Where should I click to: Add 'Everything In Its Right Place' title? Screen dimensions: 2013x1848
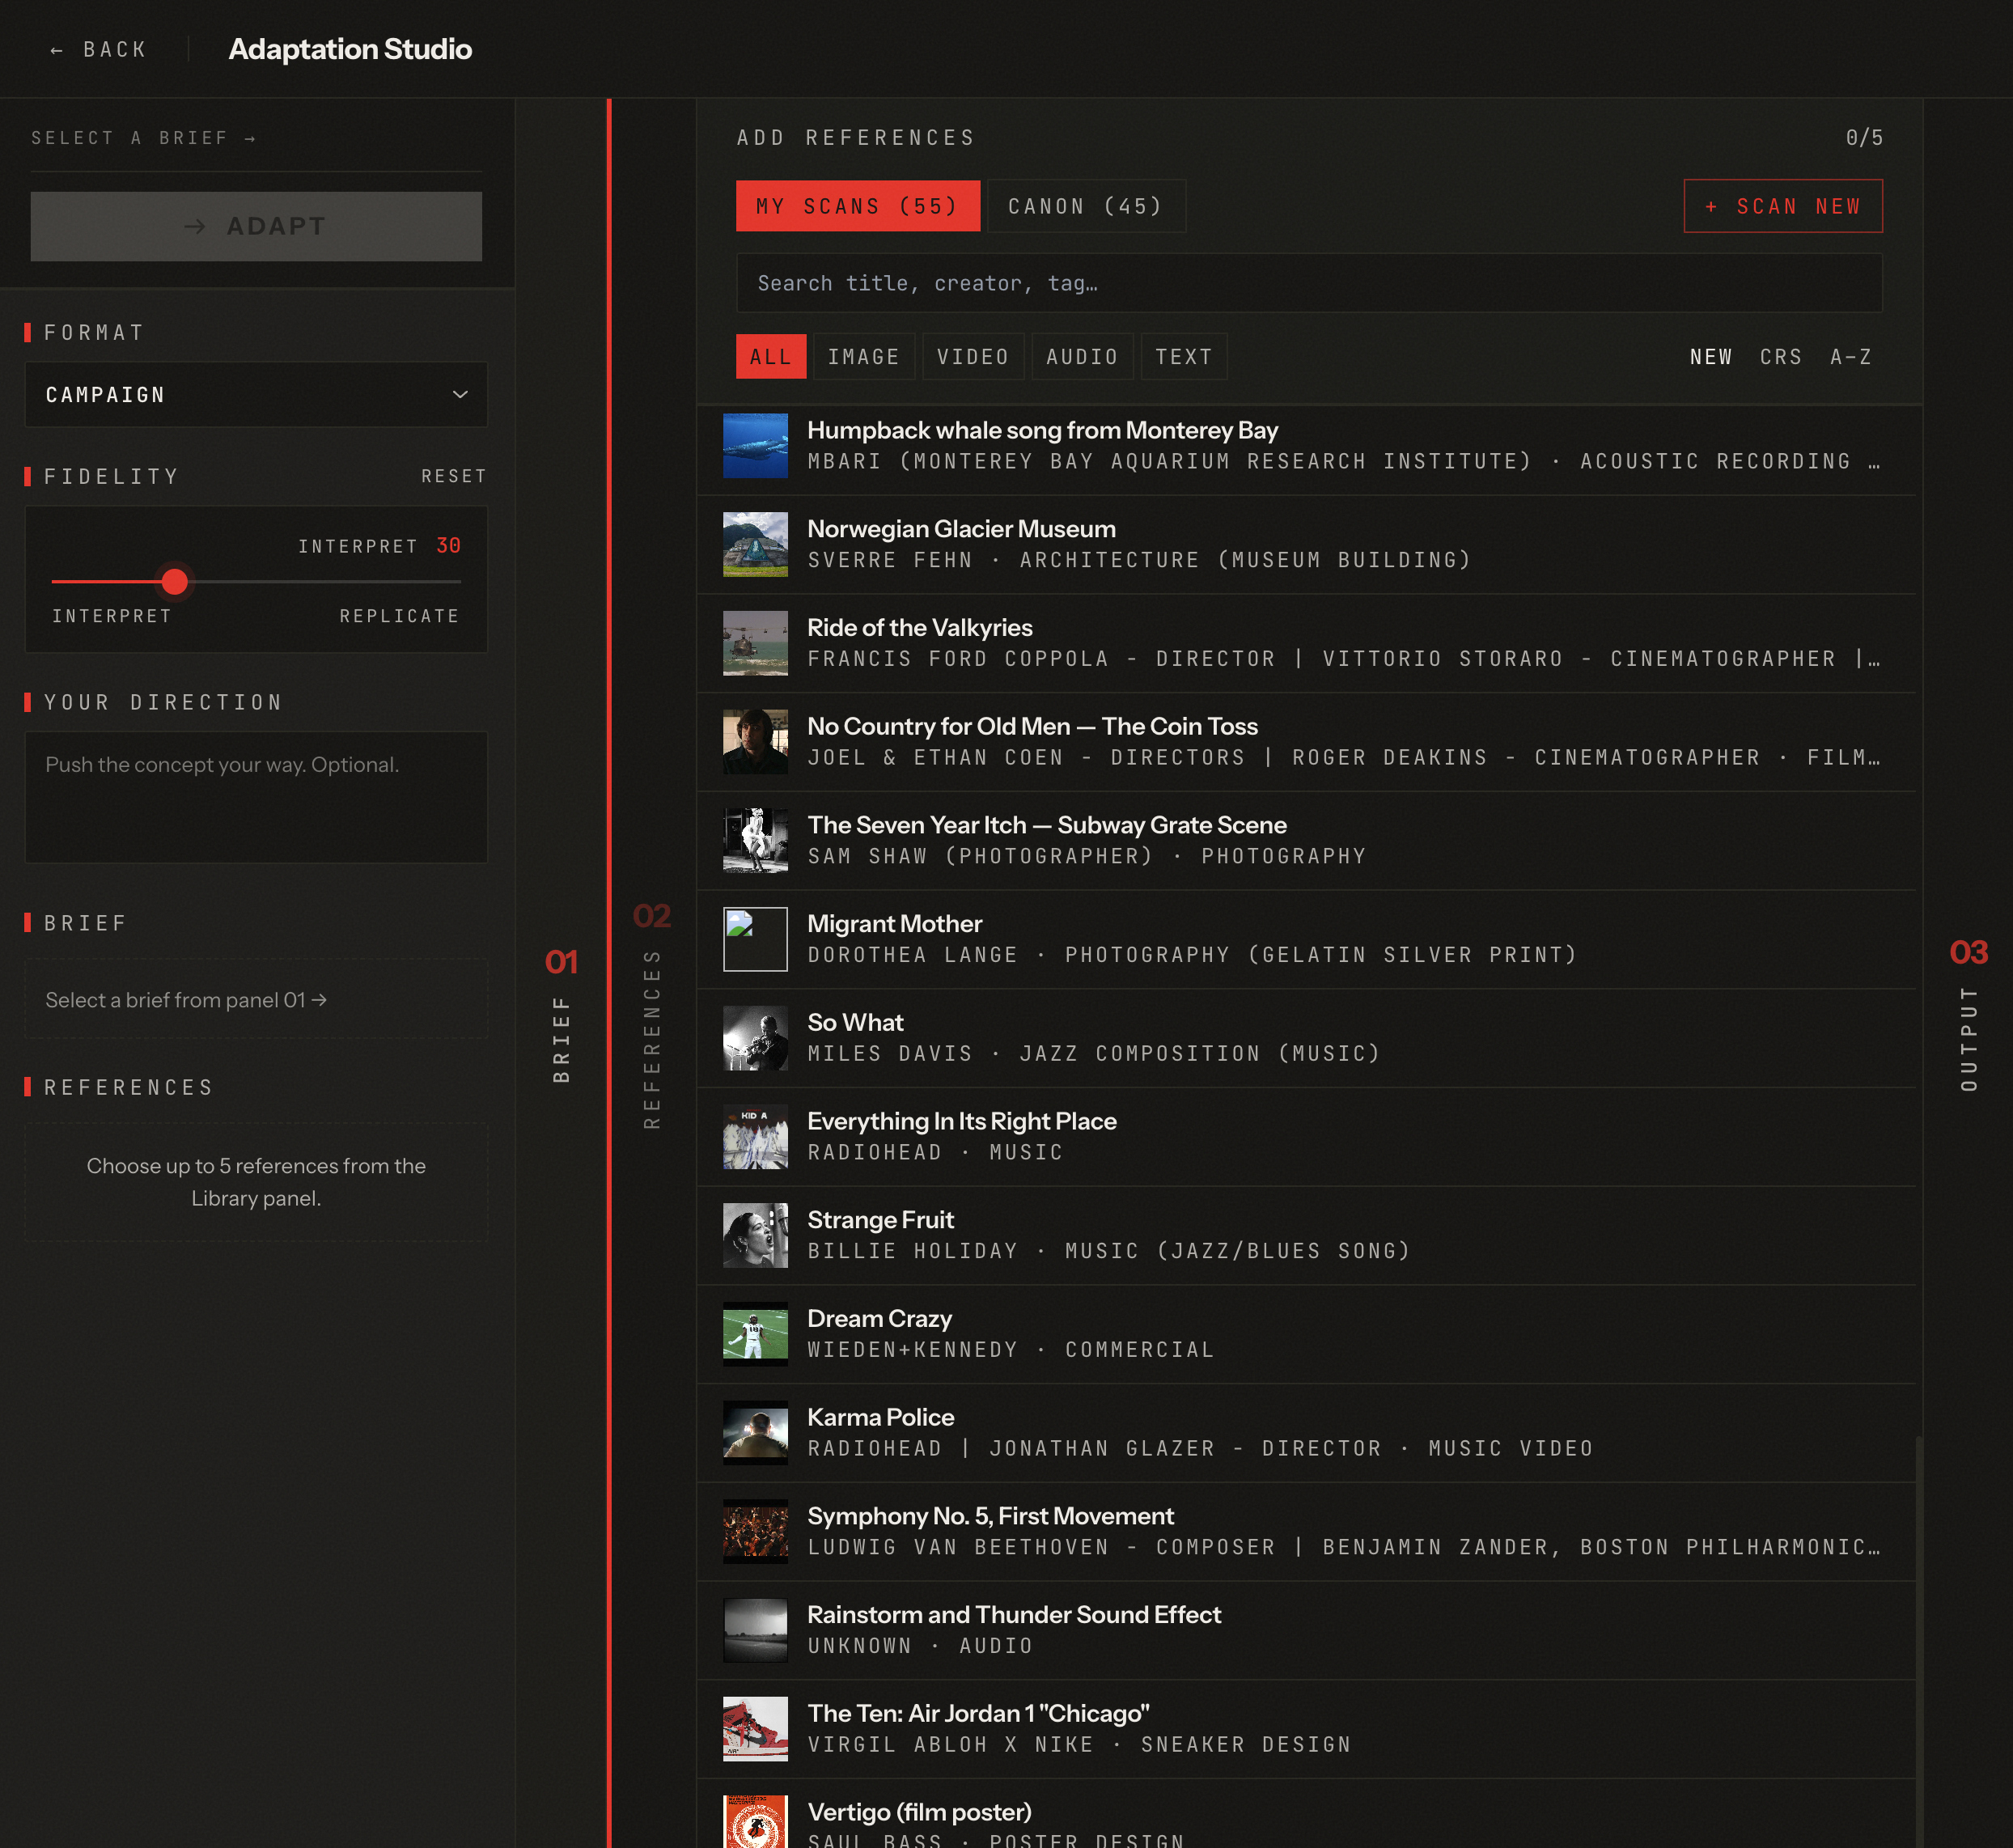pos(961,1121)
